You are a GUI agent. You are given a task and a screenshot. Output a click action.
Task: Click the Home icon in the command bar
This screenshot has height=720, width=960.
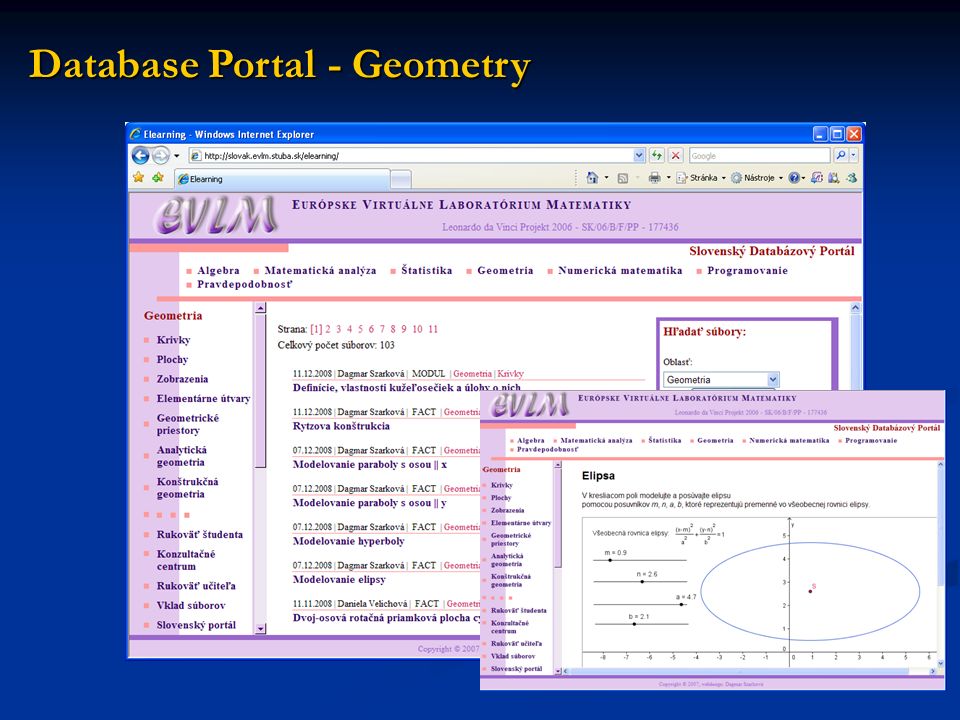pos(592,178)
